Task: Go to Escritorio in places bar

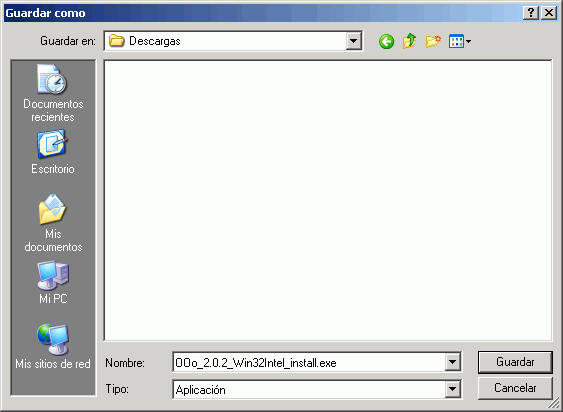Action: pos(53,152)
